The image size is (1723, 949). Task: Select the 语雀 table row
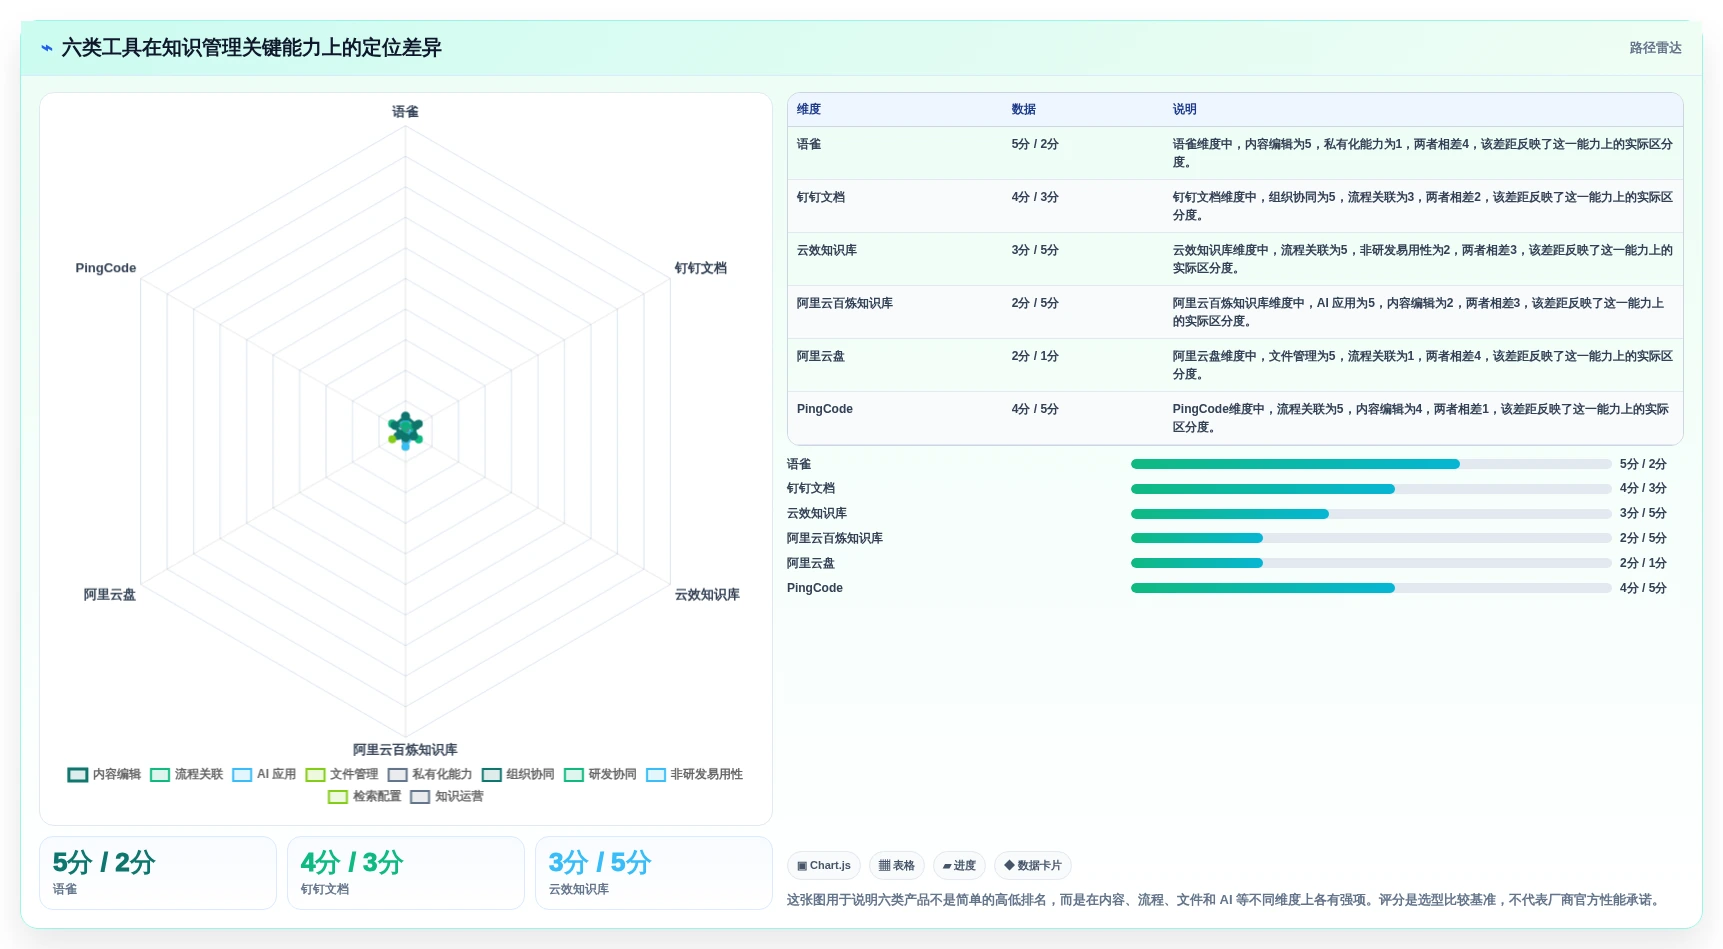(x=1235, y=153)
